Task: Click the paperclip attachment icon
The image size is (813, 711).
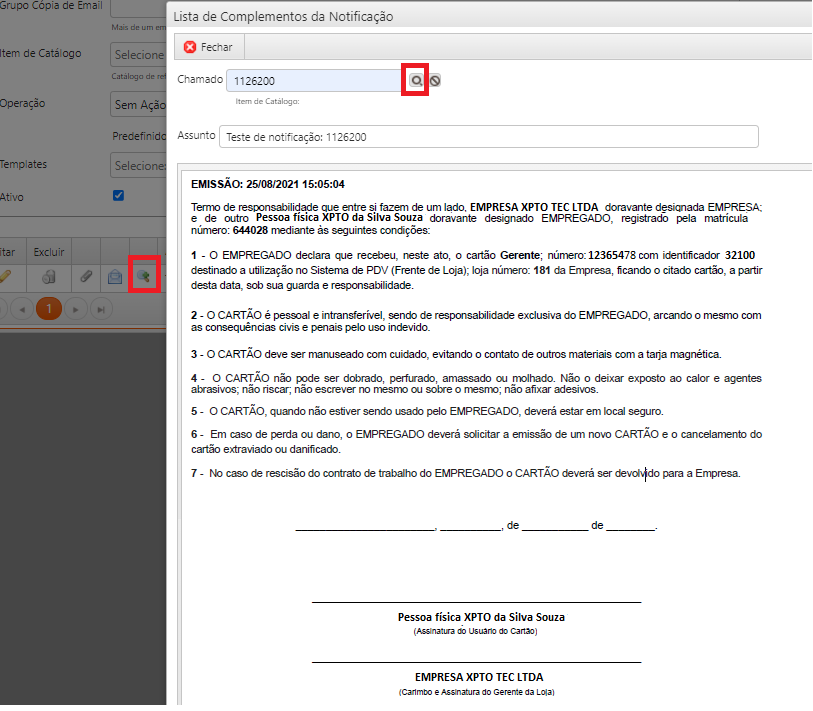Action: pos(86,276)
